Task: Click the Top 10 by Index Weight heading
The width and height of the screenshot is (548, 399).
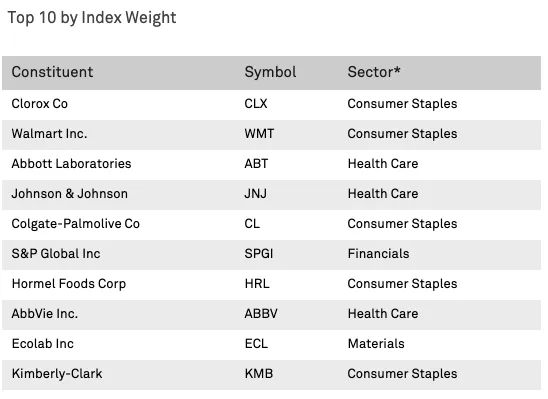Action: [x=92, y=18]
